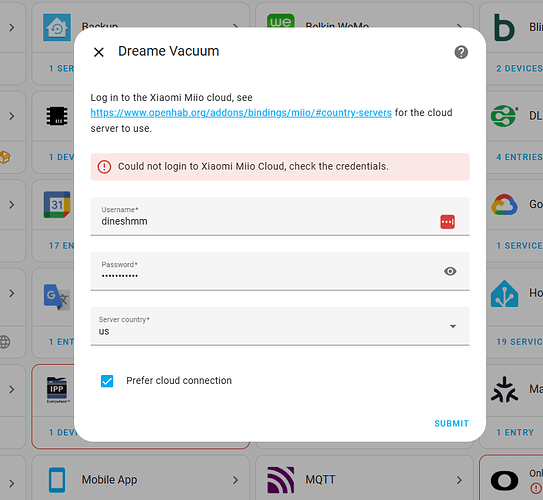Open the MQTT integration icon

pyautogui.click(x=281, y=480)
